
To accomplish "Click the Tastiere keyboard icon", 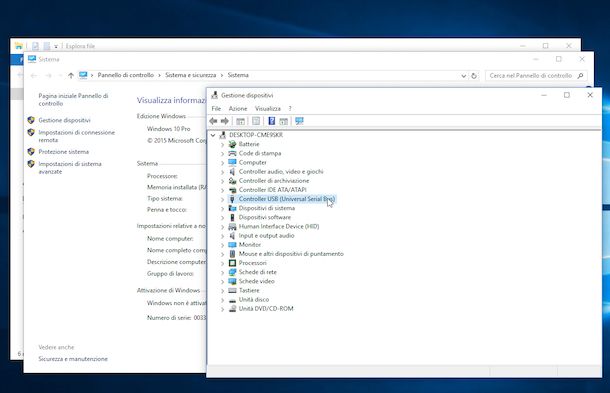I will 232,290.
